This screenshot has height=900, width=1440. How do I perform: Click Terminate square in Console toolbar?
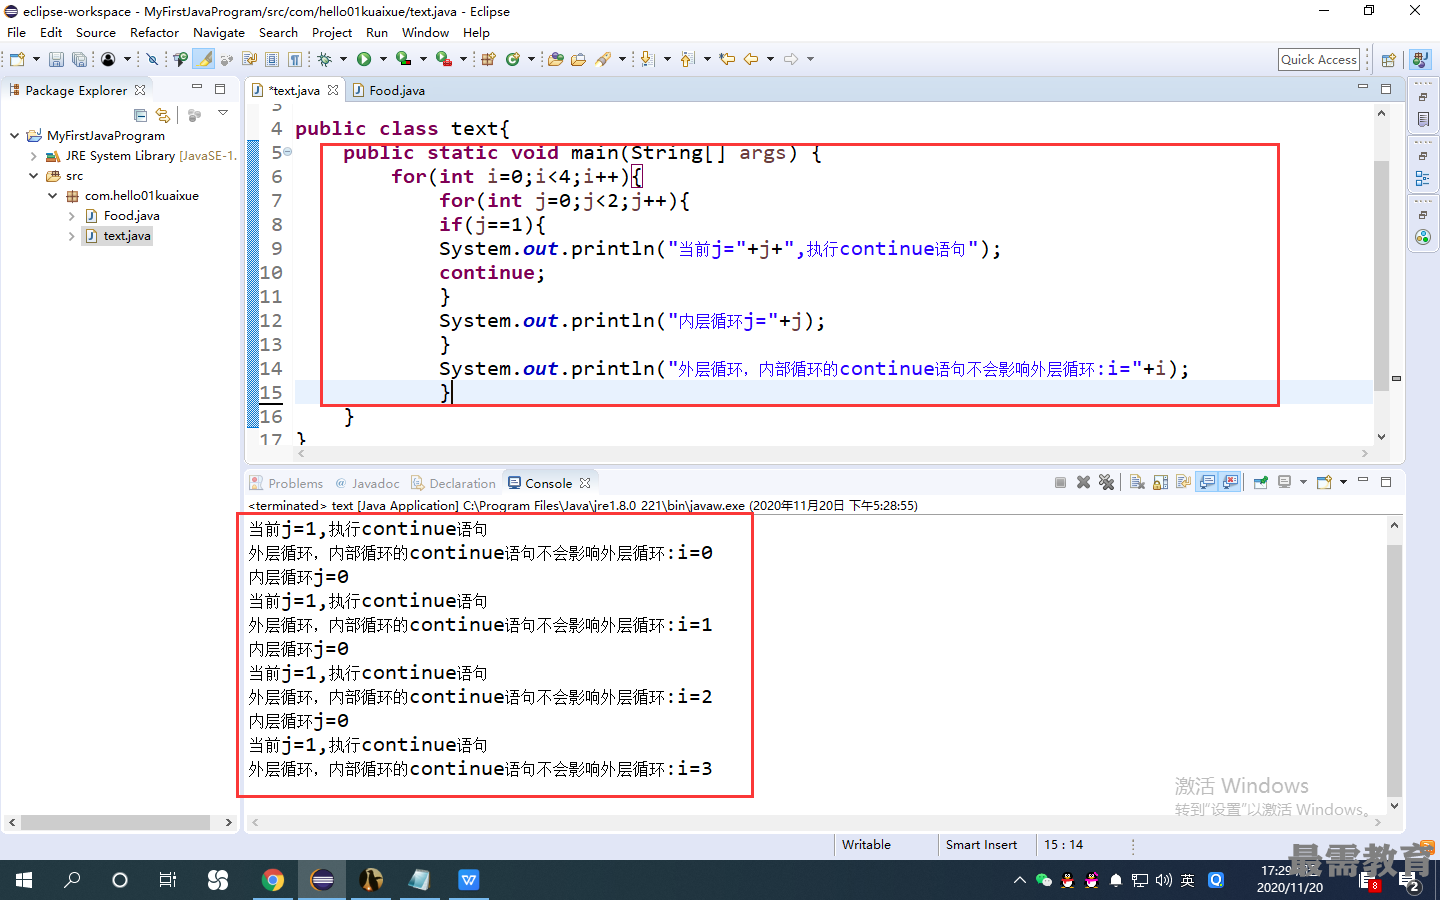click(x=1060, y=482)
